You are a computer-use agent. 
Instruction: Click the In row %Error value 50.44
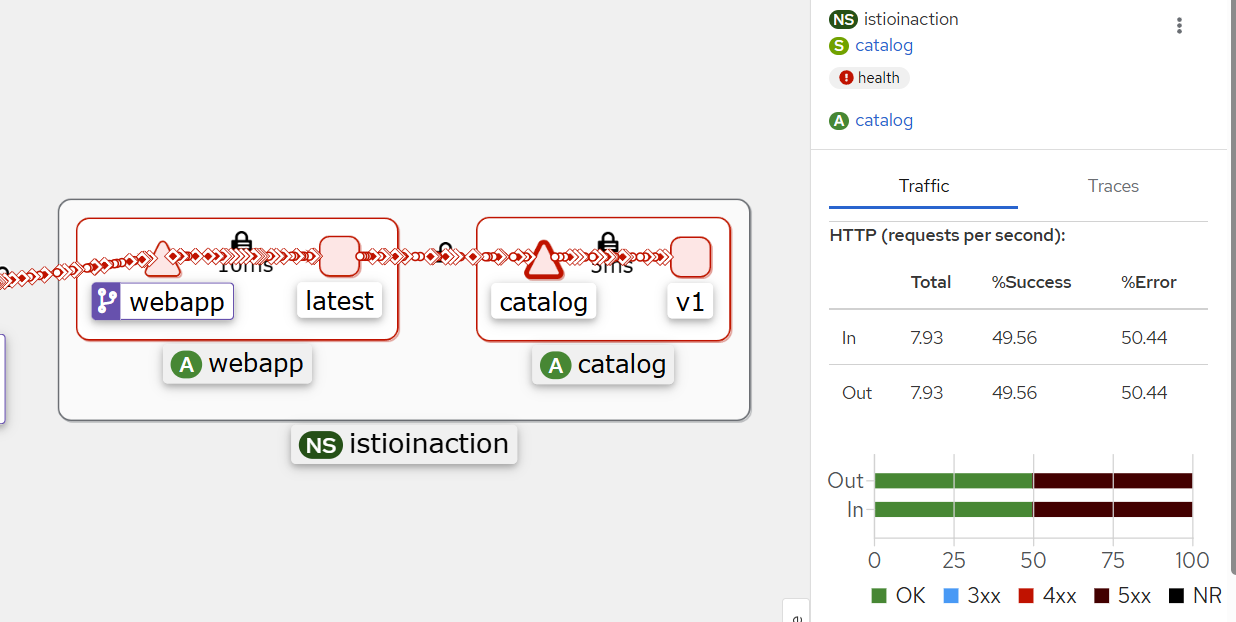[x=1144, y=338]
